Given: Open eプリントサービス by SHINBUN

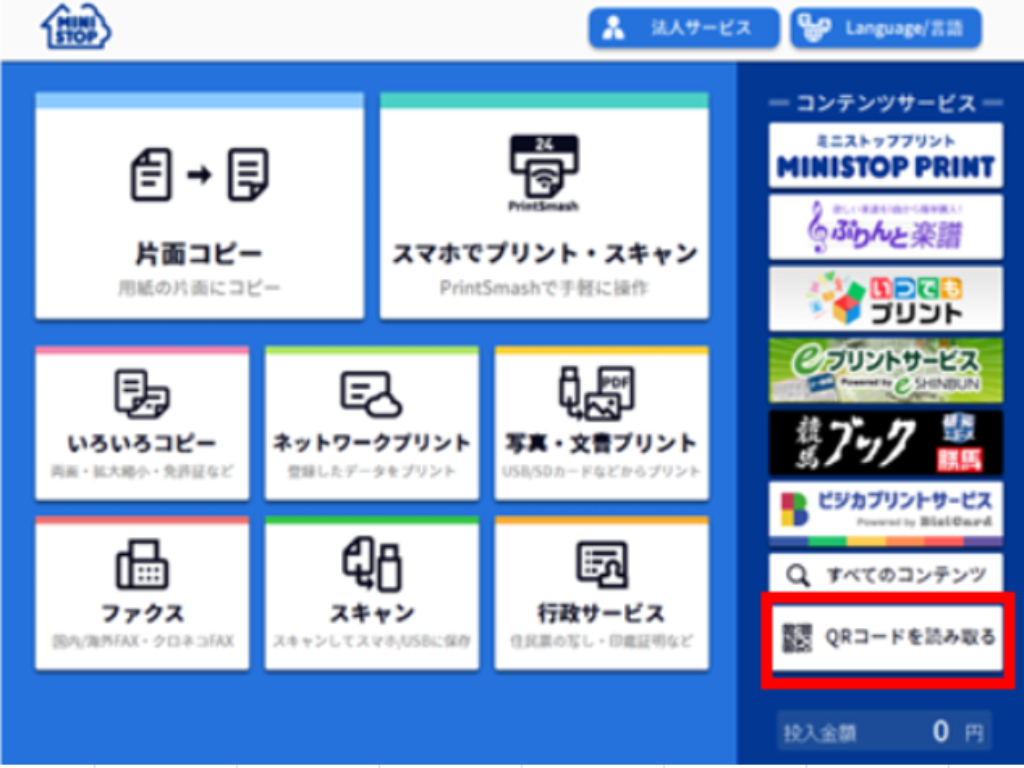Looking at the screenshot, I should 886,368.
